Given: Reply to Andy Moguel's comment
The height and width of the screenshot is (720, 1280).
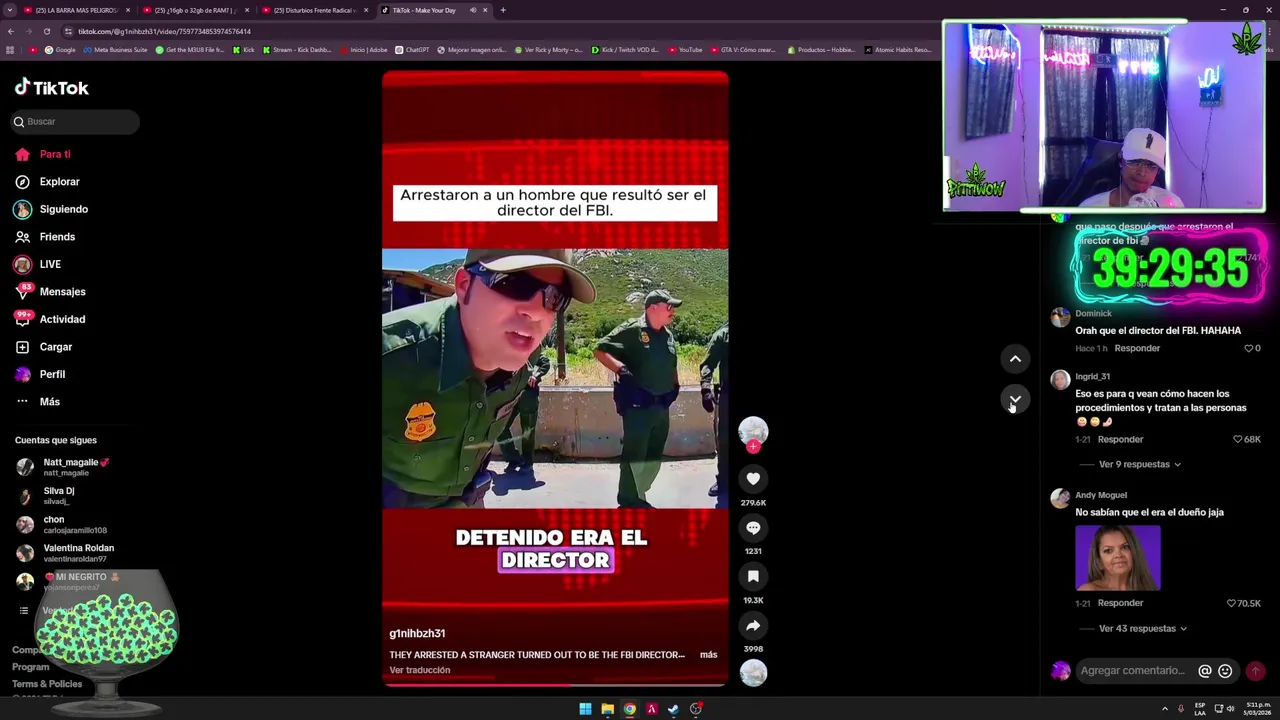Looking at the screenshot, I should coord(1120,603).
